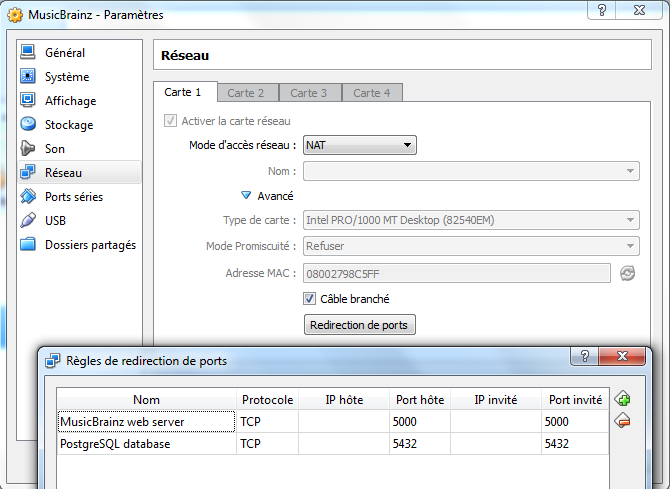
Task: Collapse the Avancé section arrow
Action: click(245, 196)
